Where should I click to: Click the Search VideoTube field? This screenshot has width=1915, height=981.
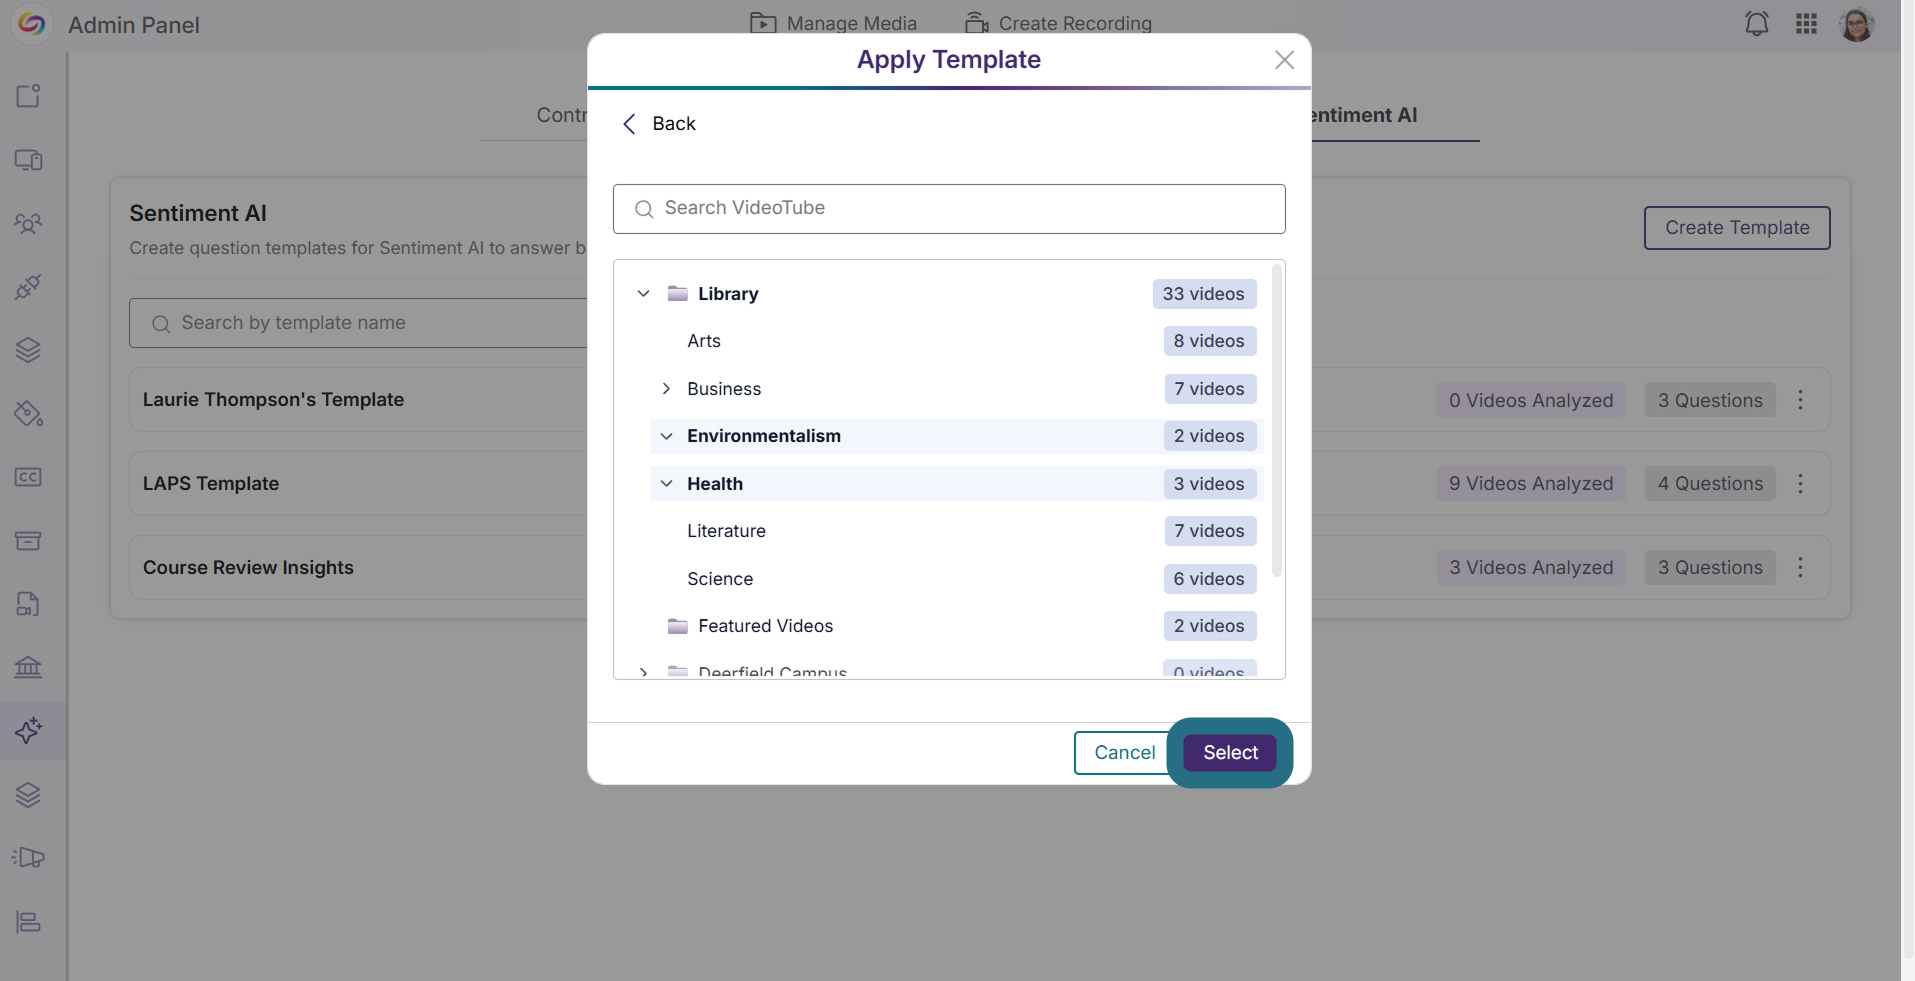(949, 209)
